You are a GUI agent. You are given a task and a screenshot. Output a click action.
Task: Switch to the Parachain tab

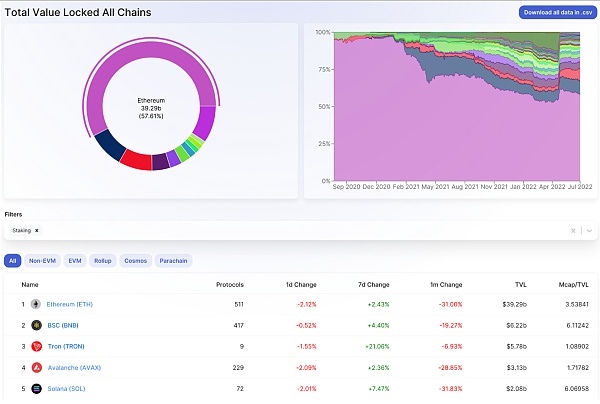173,261
